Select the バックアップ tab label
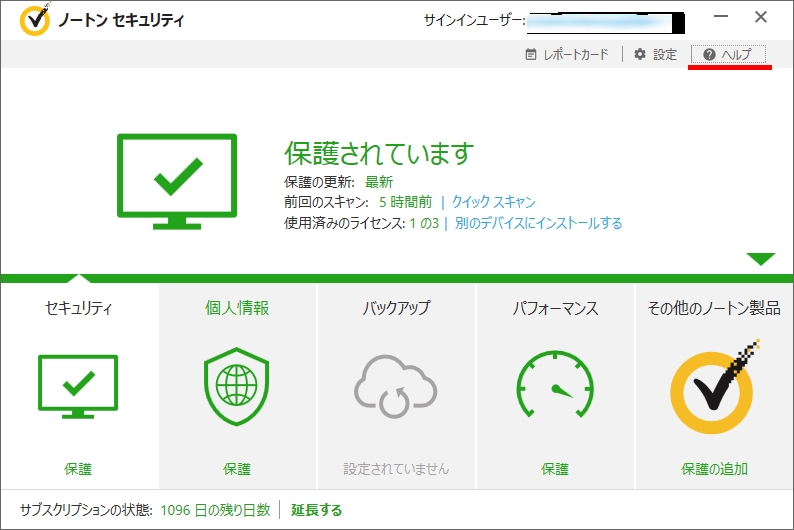794x530 pixels. (x=396, y=308)
